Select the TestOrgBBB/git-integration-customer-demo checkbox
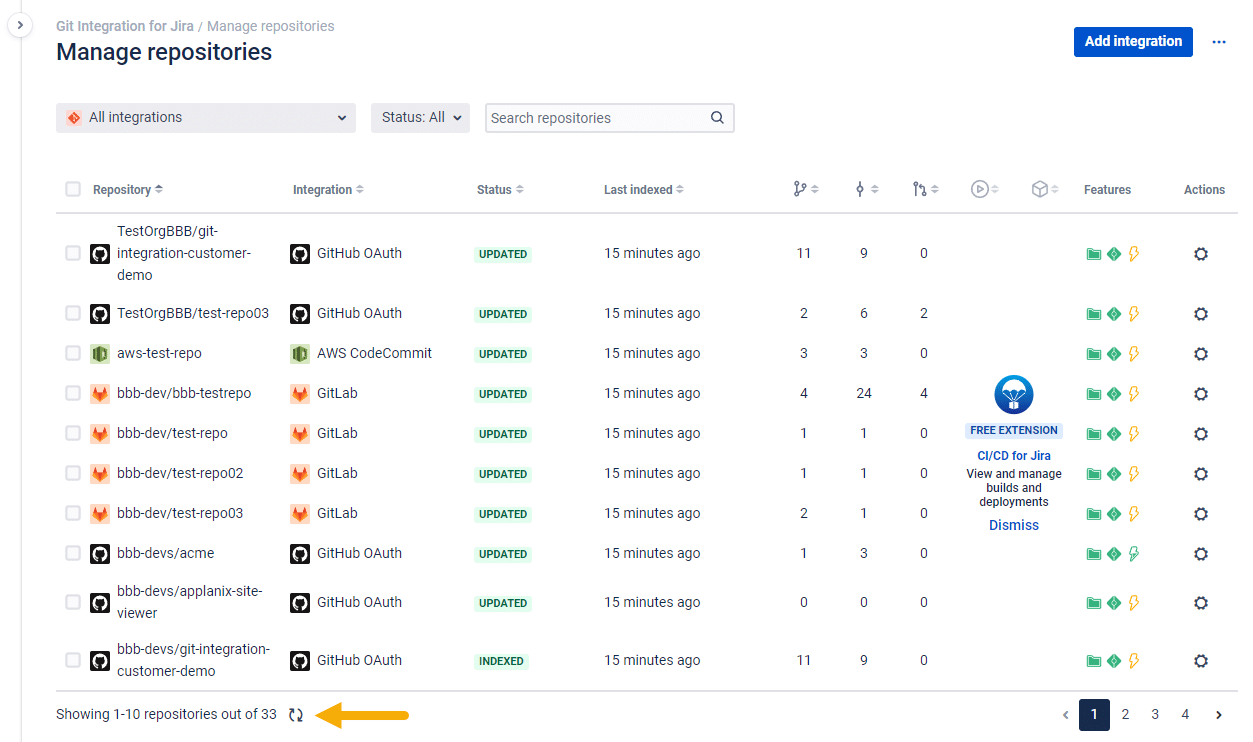Viewport: 1253px width, 742px height. pos(73,254)
